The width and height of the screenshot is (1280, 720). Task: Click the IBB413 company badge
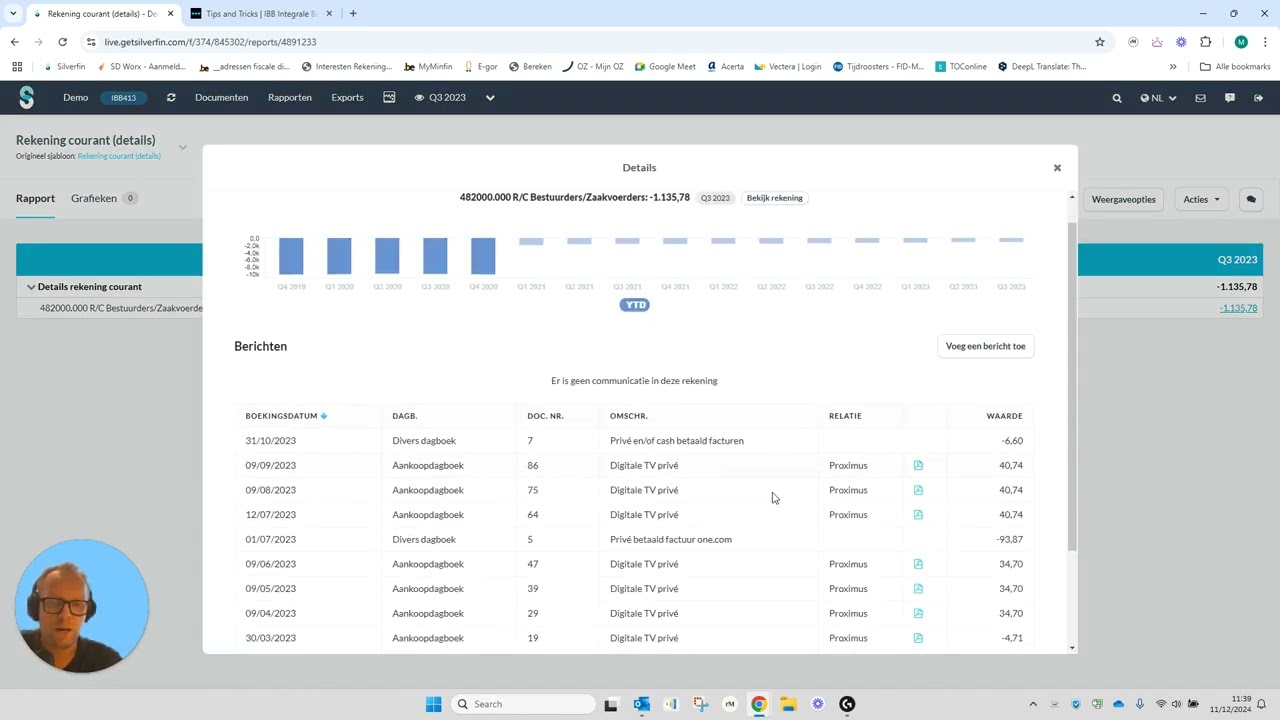pos(124,98)
